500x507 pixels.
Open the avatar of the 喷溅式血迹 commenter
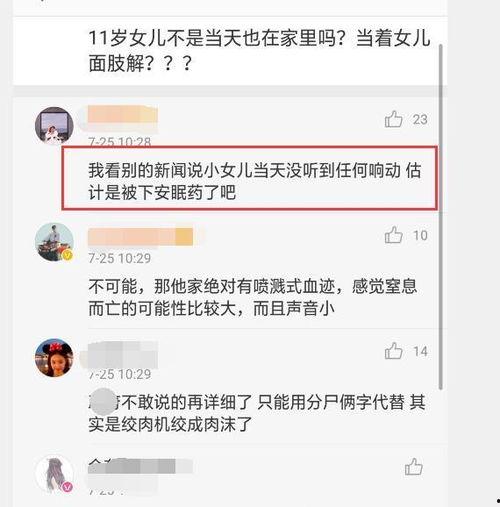coord(54,242)
